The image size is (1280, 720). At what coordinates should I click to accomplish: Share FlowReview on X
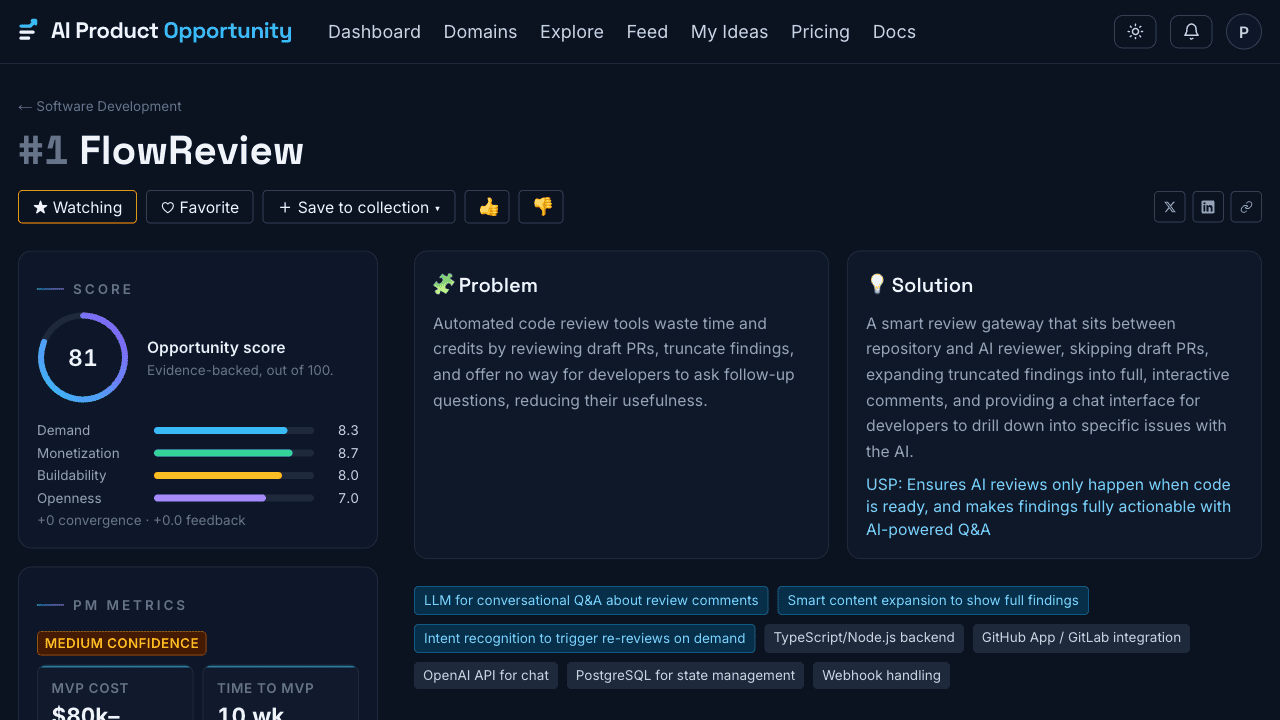[1170, 207]
